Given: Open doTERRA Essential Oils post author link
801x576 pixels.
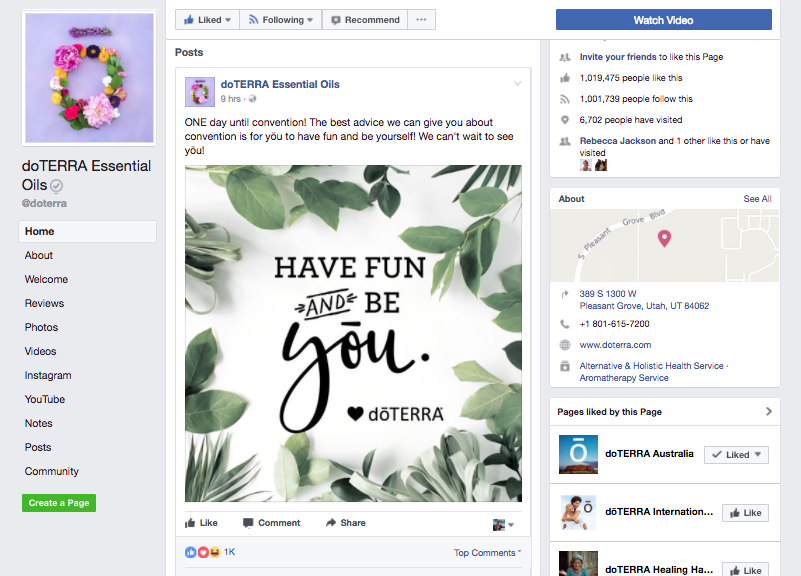Looking at the screenshot, I should [x=280, y=84].
